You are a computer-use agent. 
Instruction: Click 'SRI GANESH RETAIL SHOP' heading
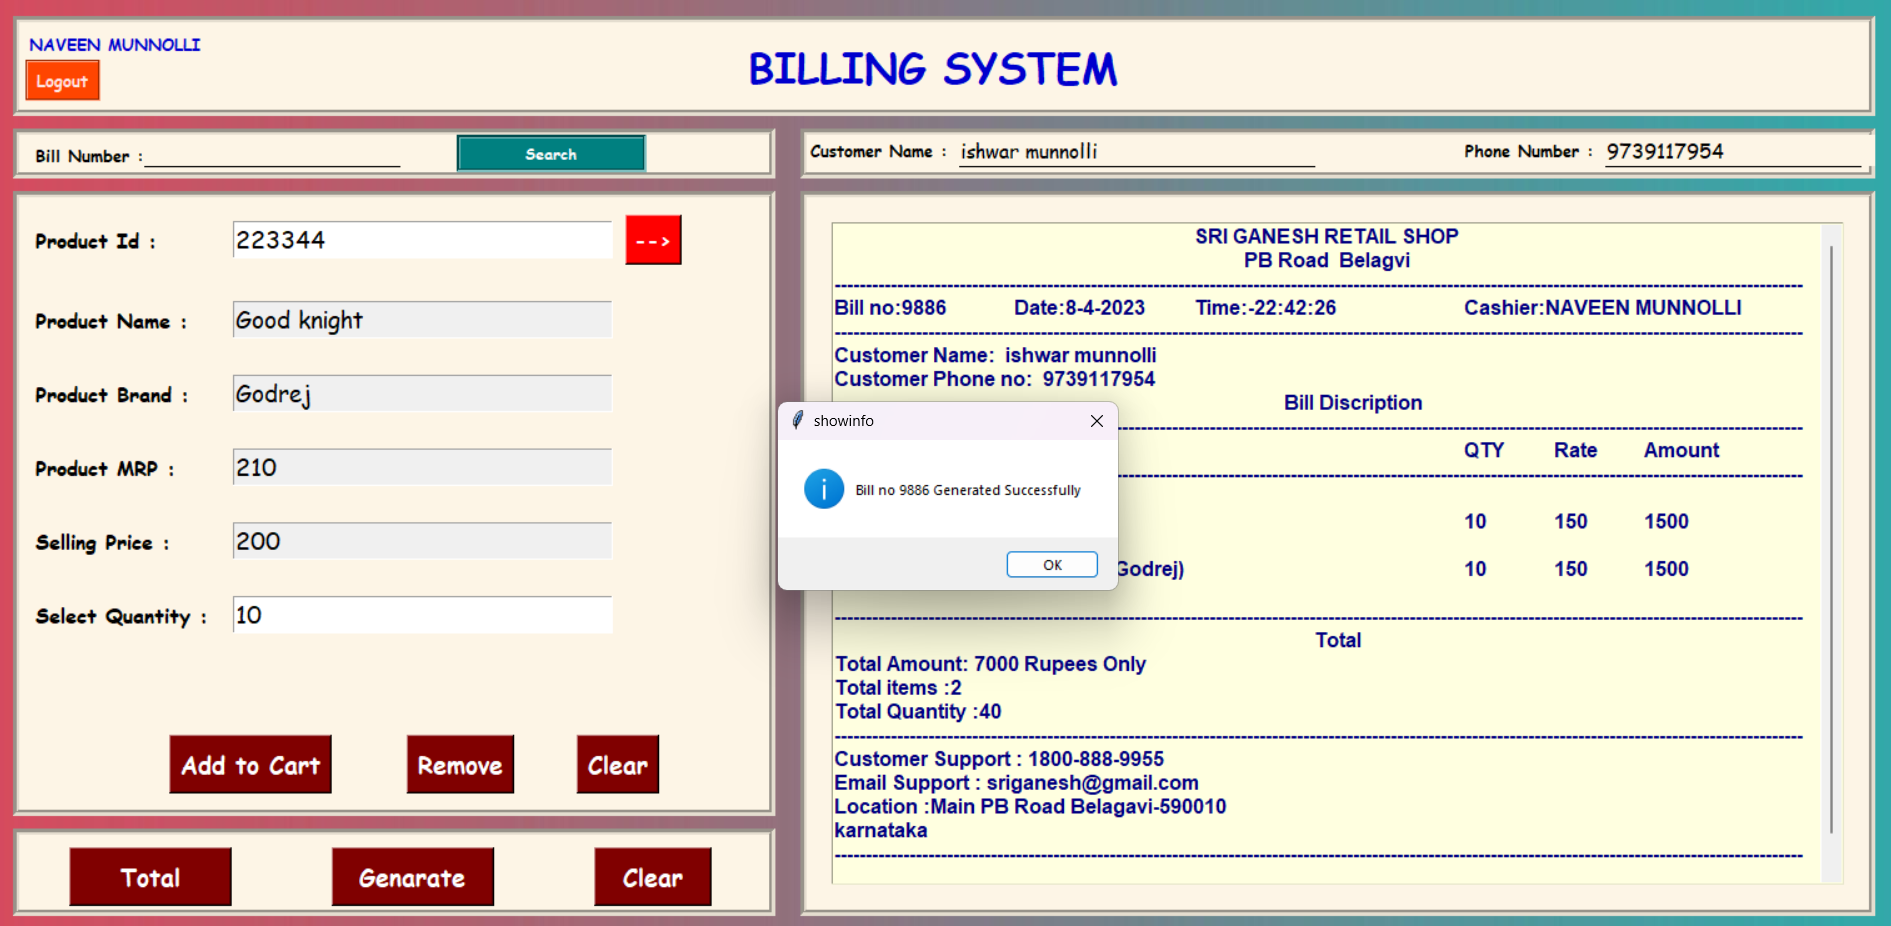1327,236
